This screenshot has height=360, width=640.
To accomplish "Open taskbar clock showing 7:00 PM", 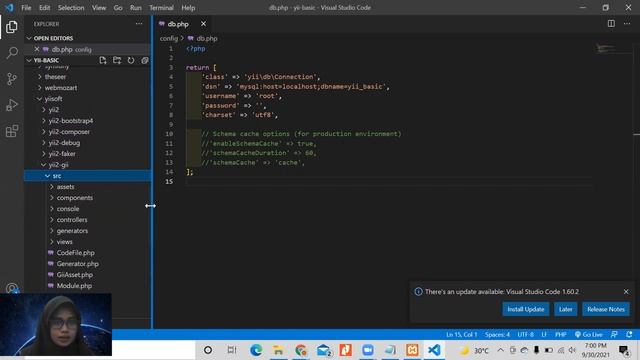I will [x=595, y=350].
